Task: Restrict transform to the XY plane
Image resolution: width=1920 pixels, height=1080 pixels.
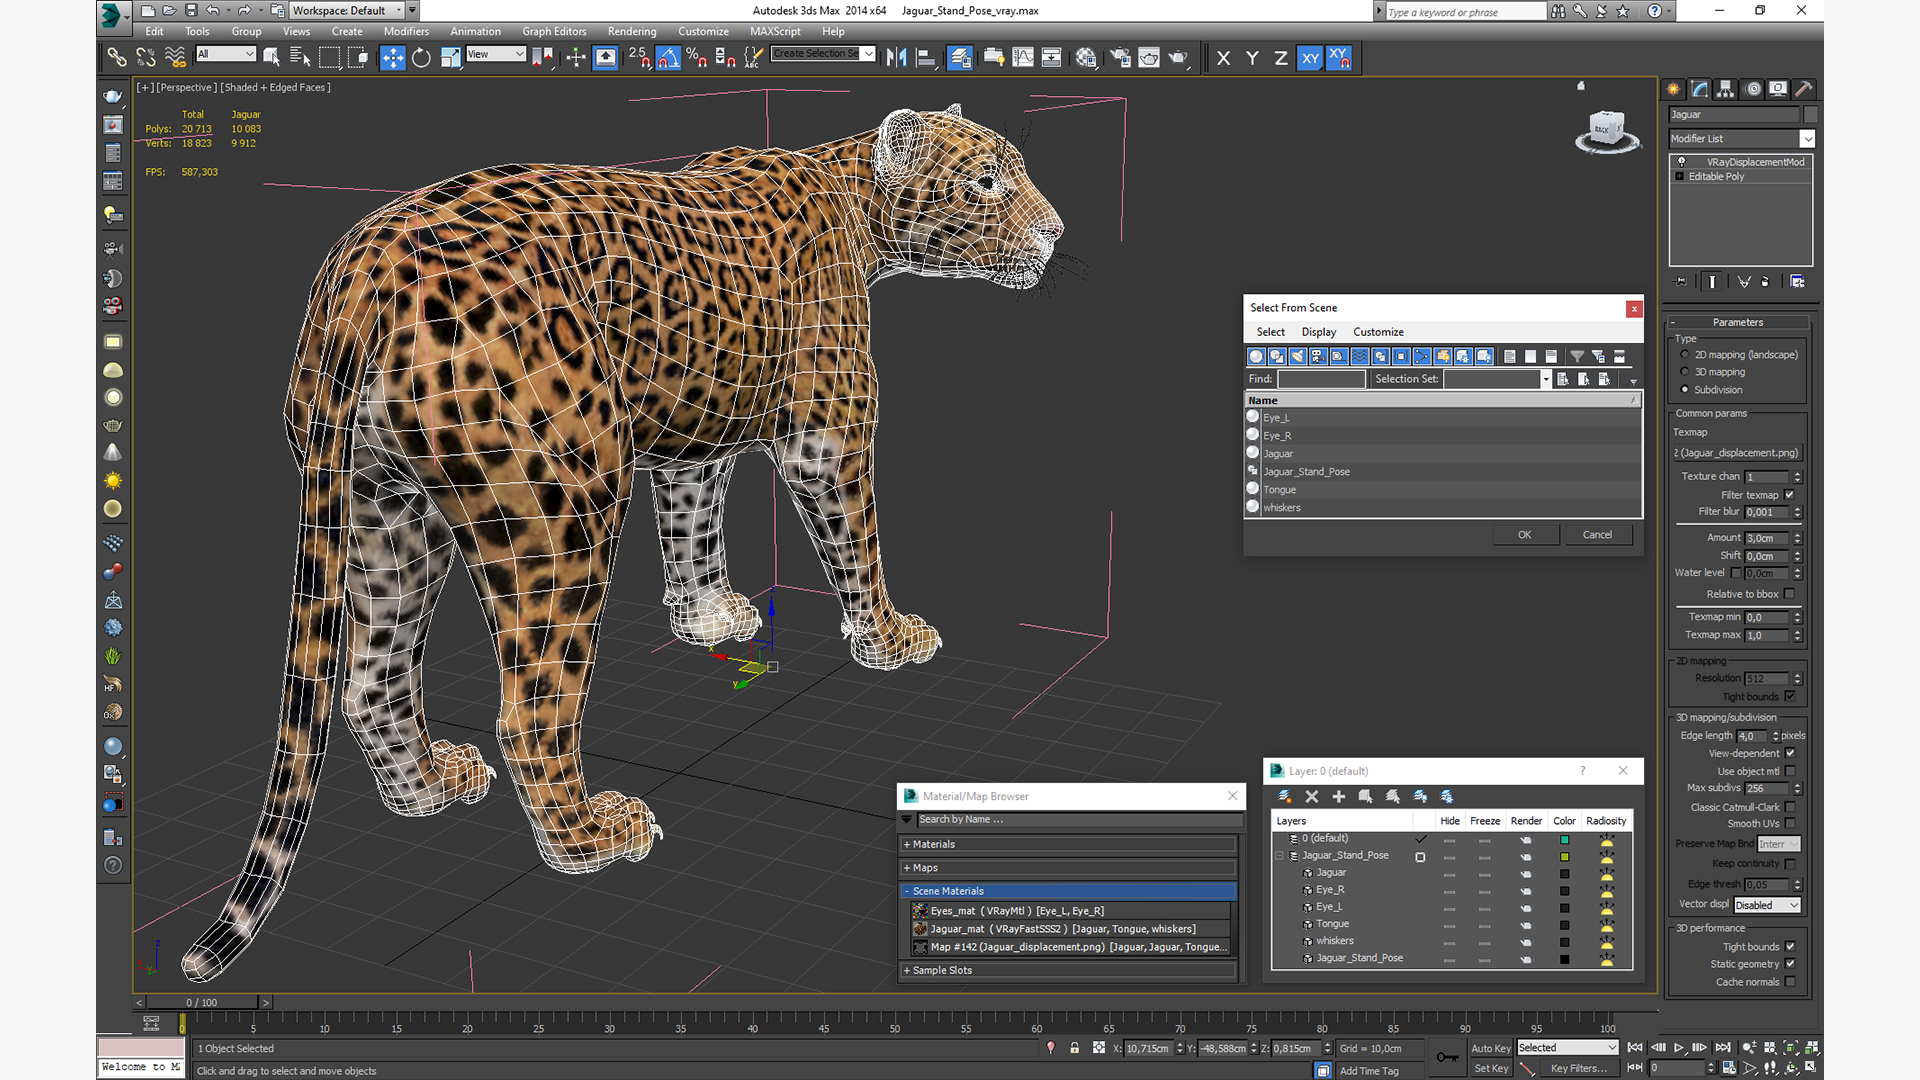Action: [x=1310, y=58]
